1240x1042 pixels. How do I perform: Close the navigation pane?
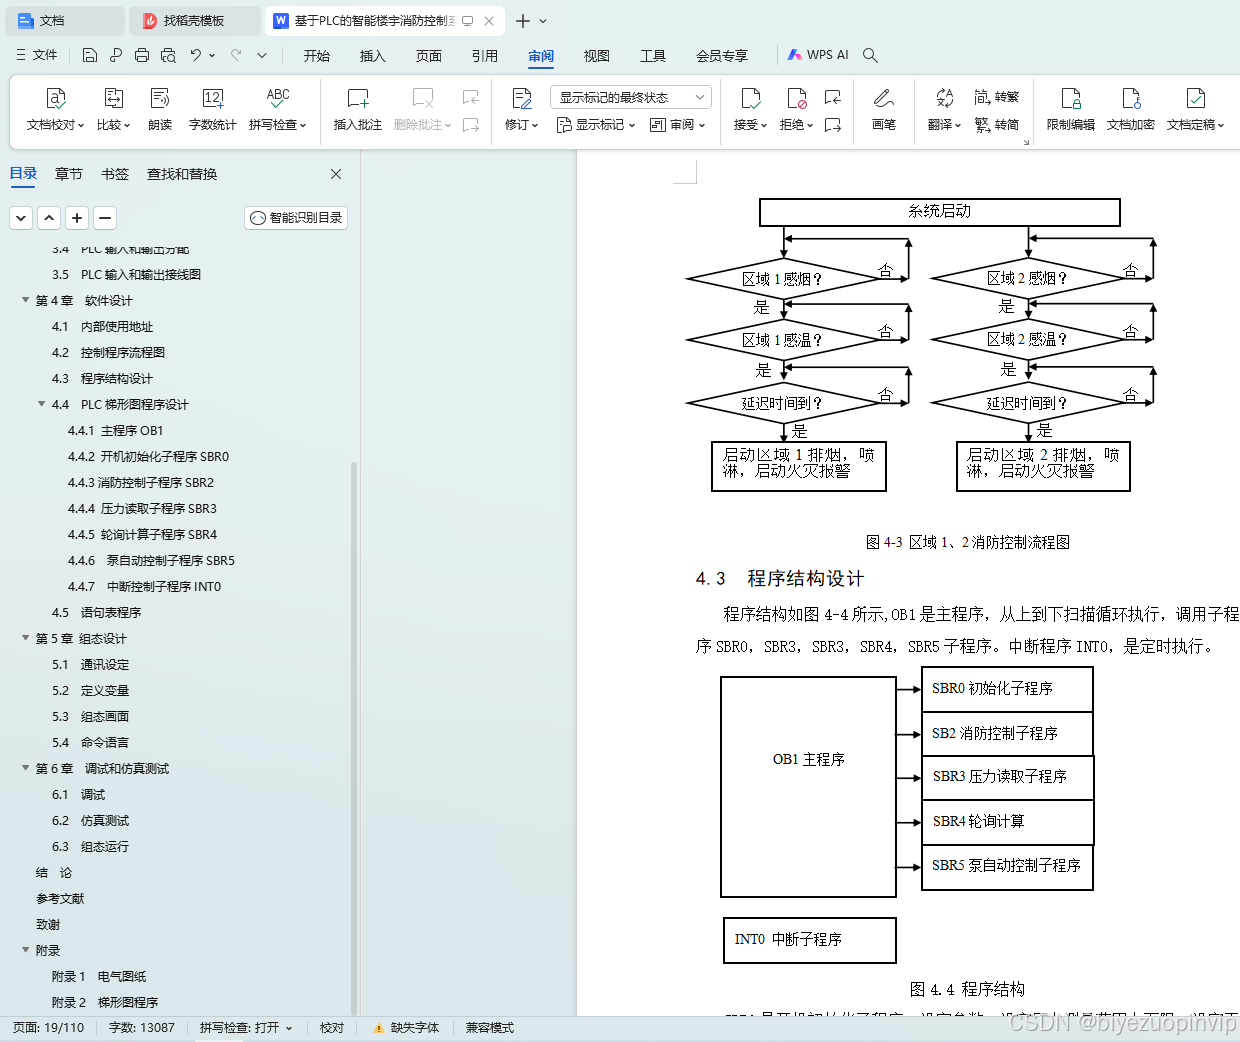click(x=336, y=174)
